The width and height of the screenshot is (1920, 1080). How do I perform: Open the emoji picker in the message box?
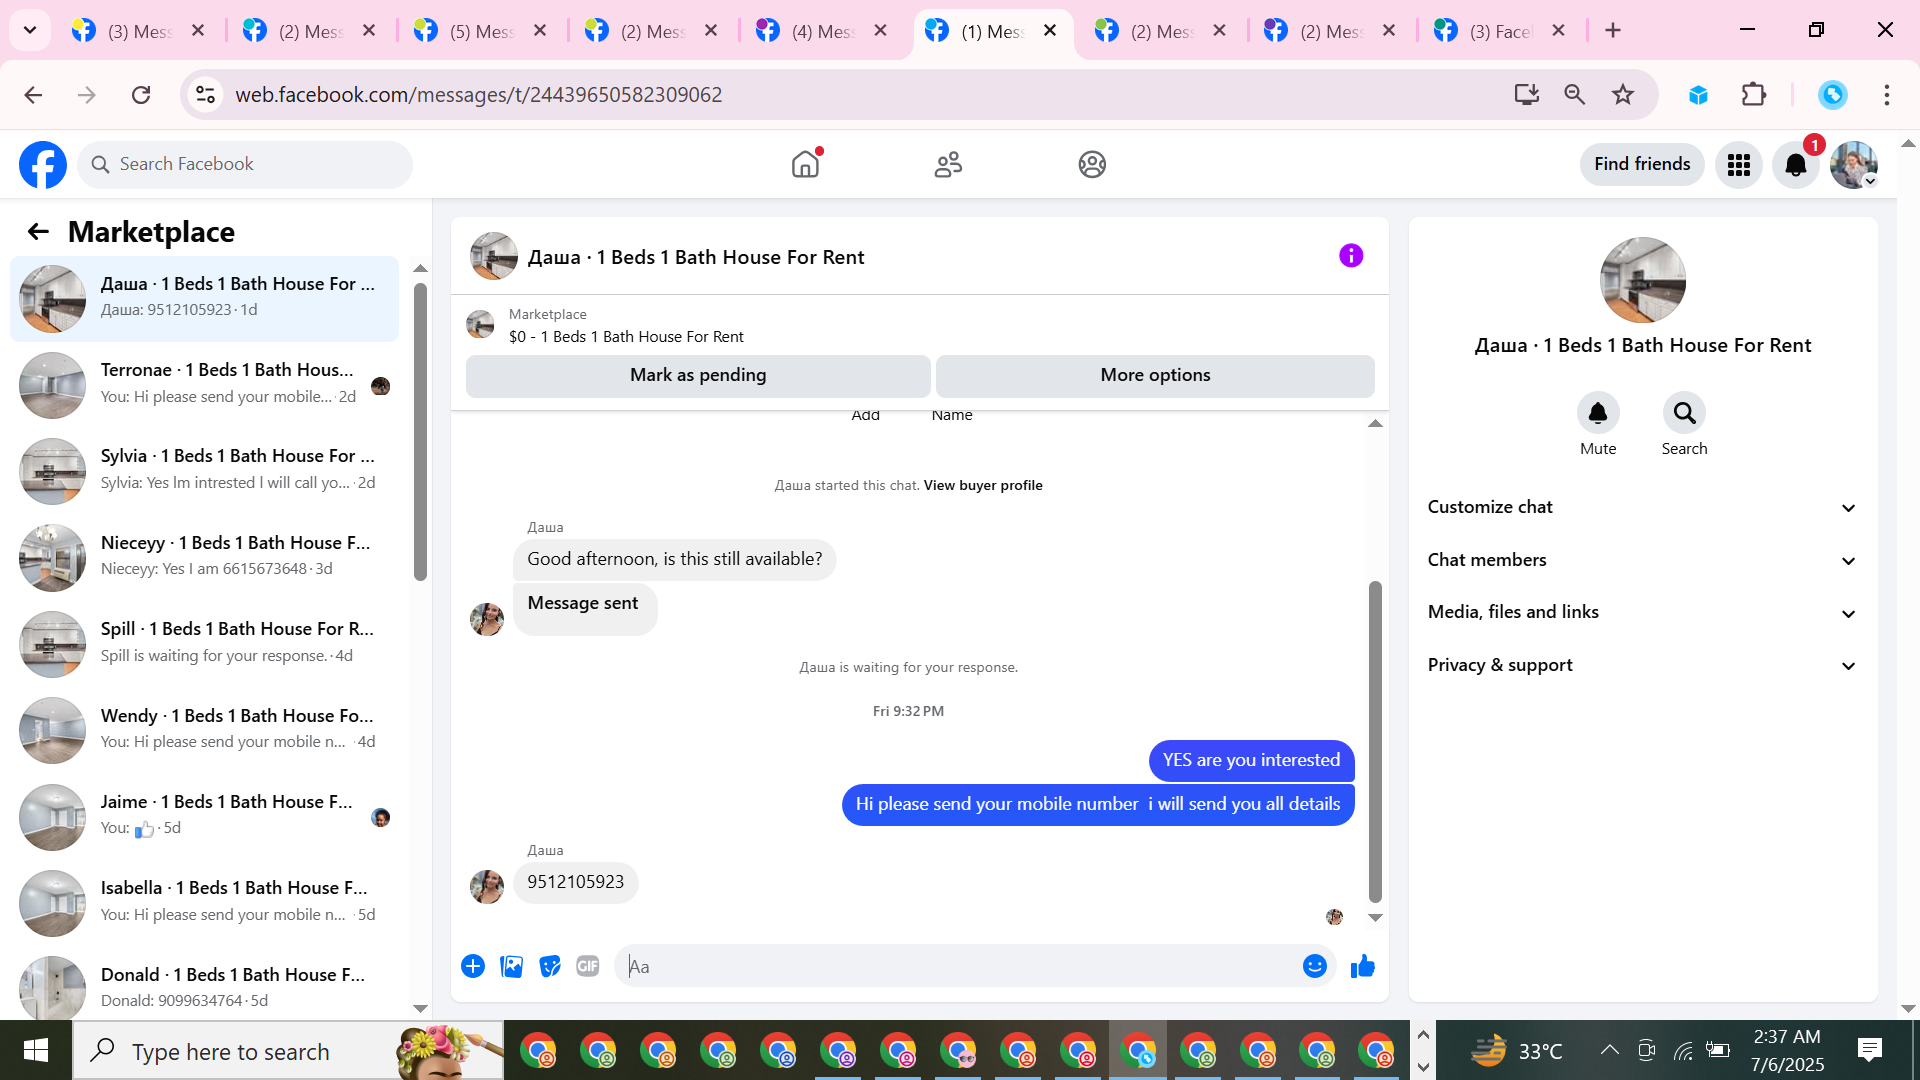pyautogui.click(x=1314, y=966)
